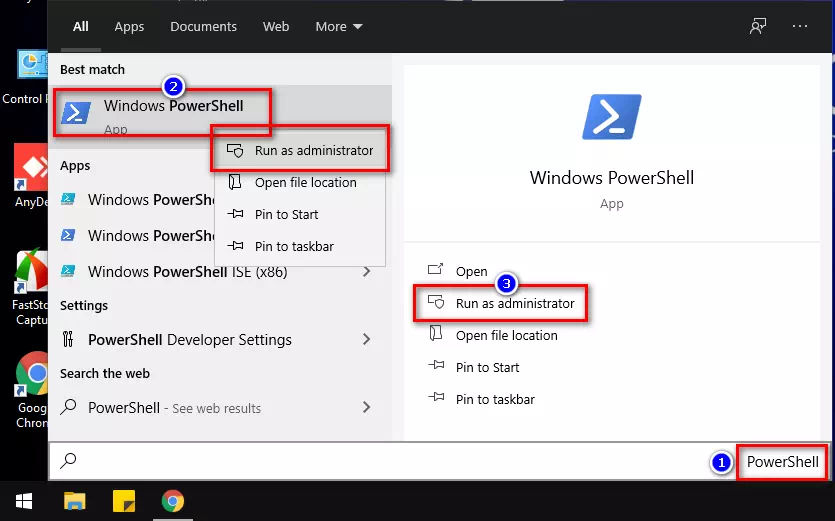835x521 pixels.
Task: Click shield icon in context menu's Run as administrator
Action: tap(235, 150)
